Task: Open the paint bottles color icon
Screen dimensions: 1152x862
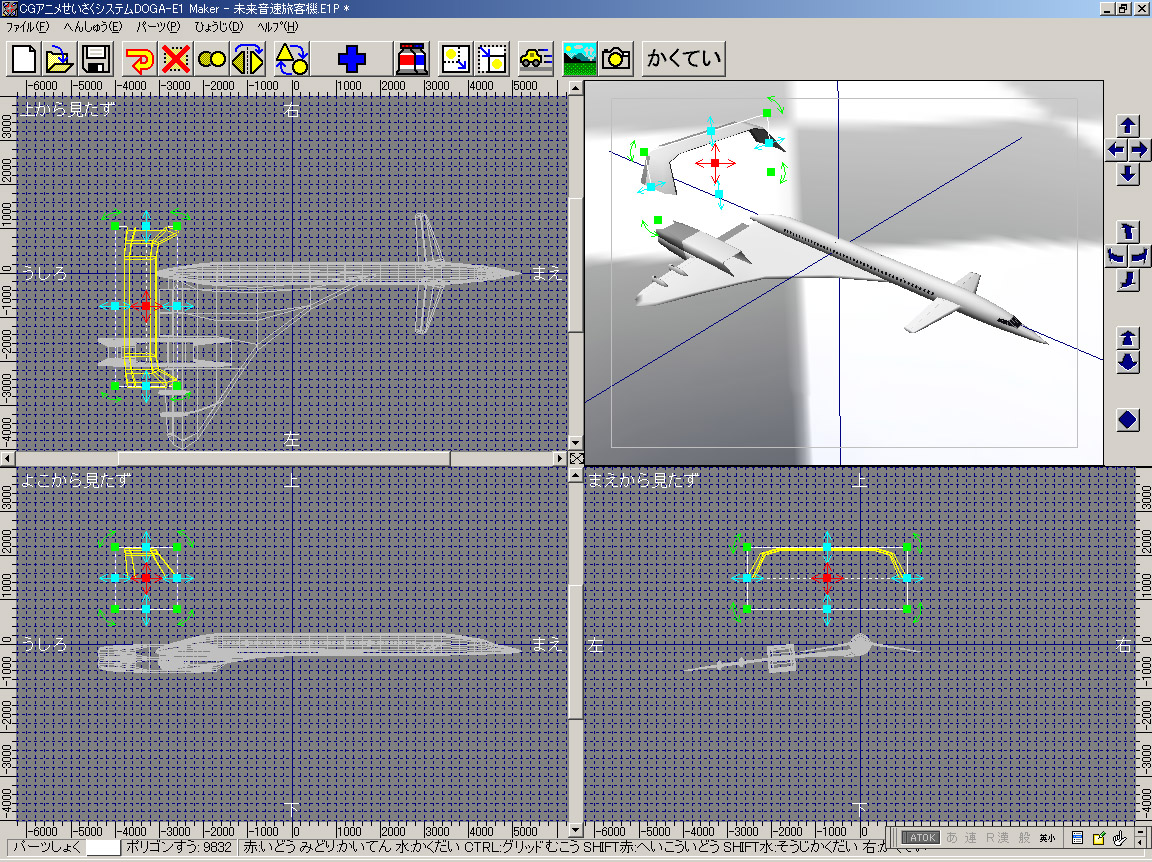Action: coord(412,59)
